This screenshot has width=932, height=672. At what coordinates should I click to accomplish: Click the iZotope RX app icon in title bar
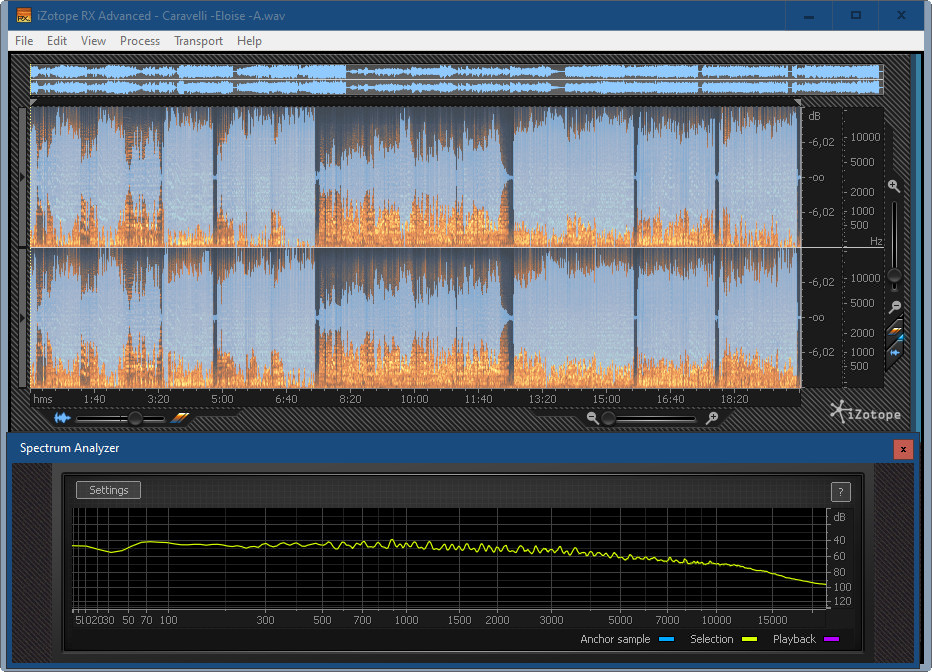24,15
